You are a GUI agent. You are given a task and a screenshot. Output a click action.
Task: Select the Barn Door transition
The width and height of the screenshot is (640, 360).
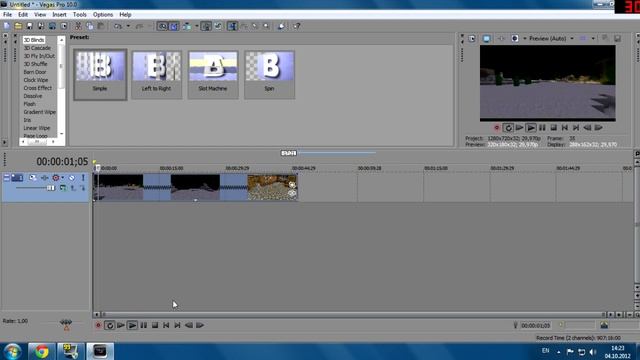click(x=35, y=72)
